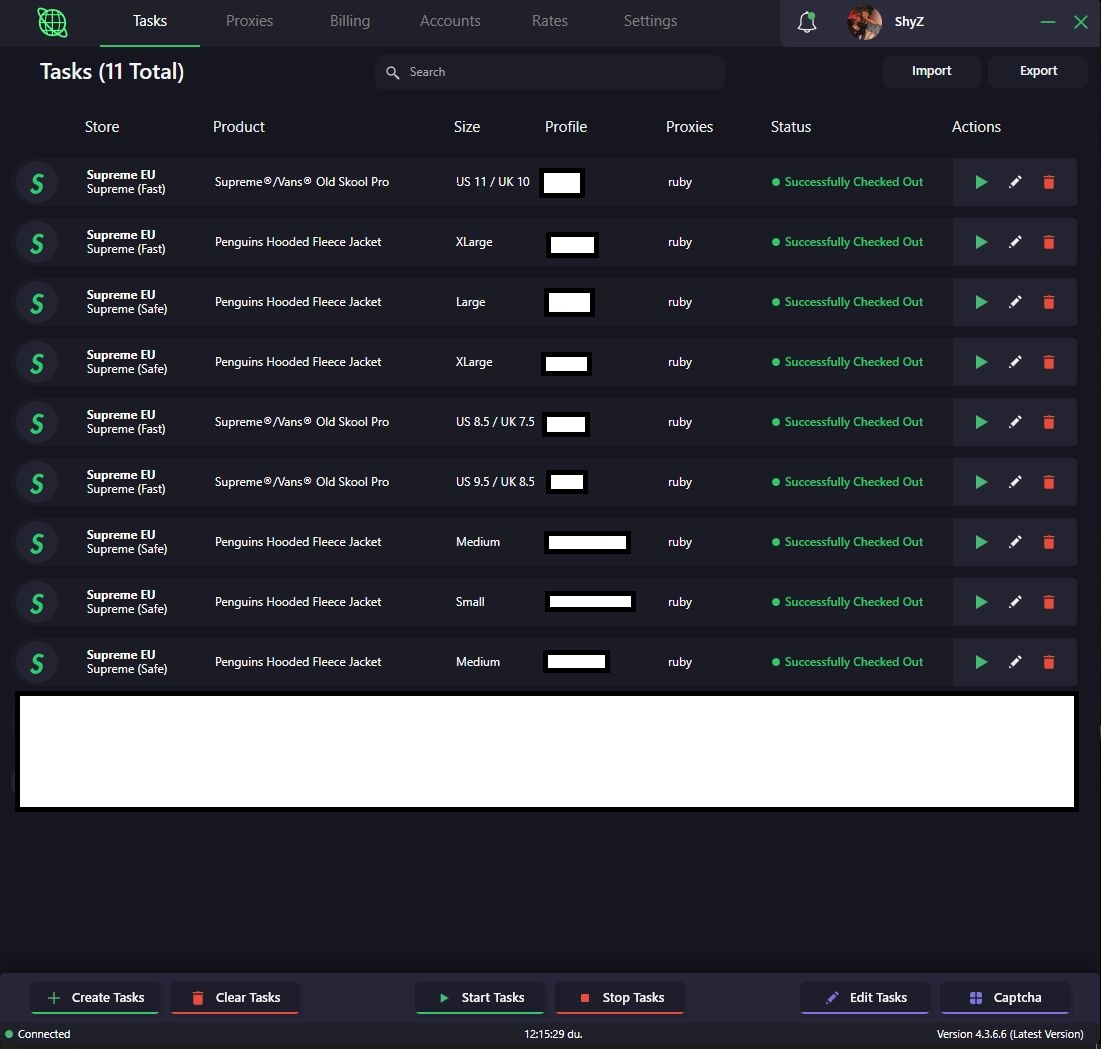Minimize the window with the green dash
Viewport: 1101px width, 1049px height.
[x=1048, y=22]
